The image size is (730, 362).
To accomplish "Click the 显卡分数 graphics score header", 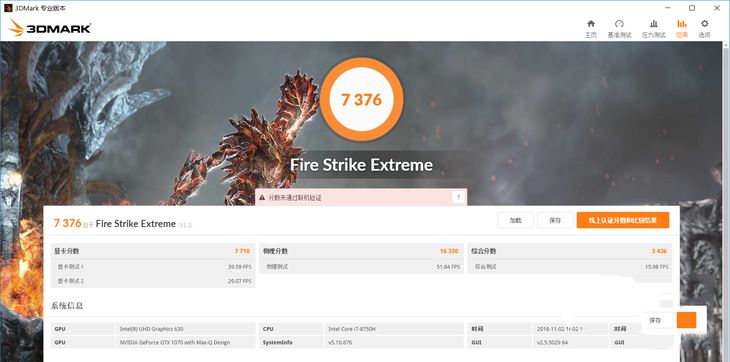I will [x=67, y=251].
